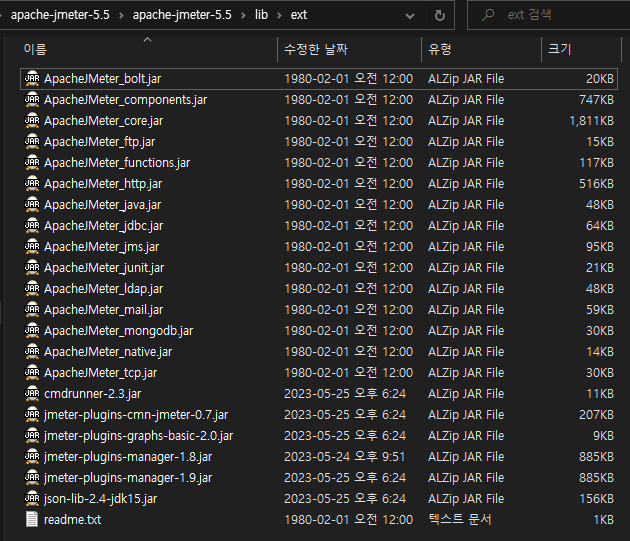
Task: Click the 156KB size value
Action: coord(596,498)
